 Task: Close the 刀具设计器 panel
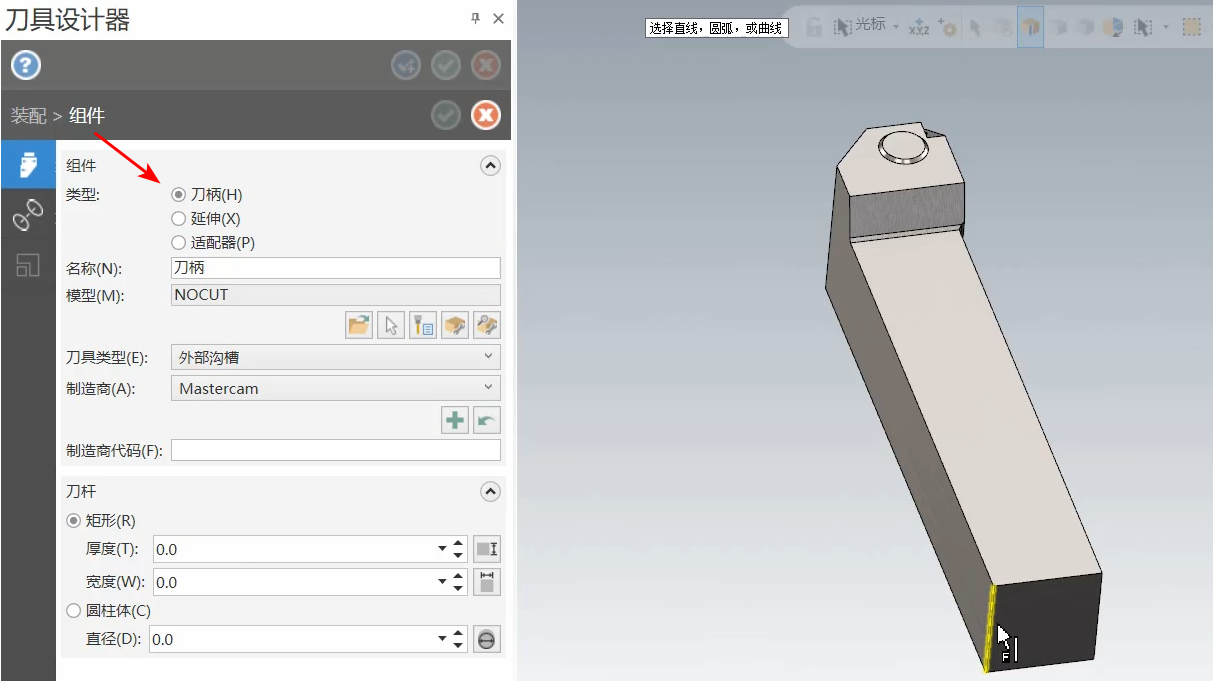[498, 18]
